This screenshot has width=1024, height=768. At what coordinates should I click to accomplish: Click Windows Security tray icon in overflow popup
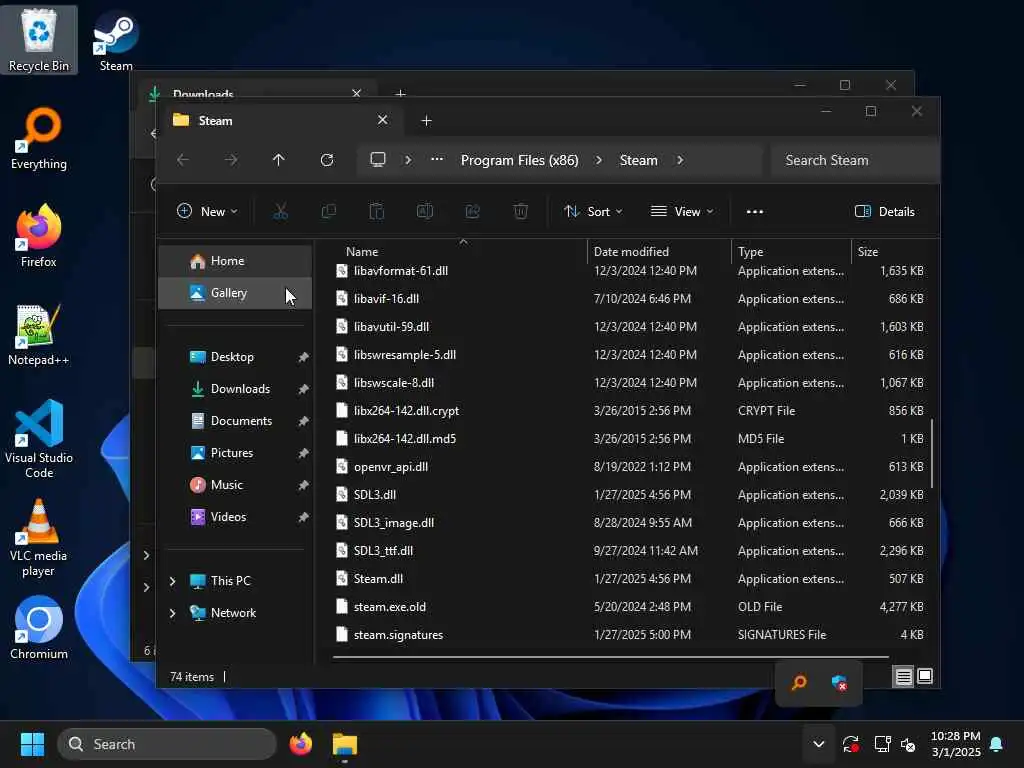840,683
